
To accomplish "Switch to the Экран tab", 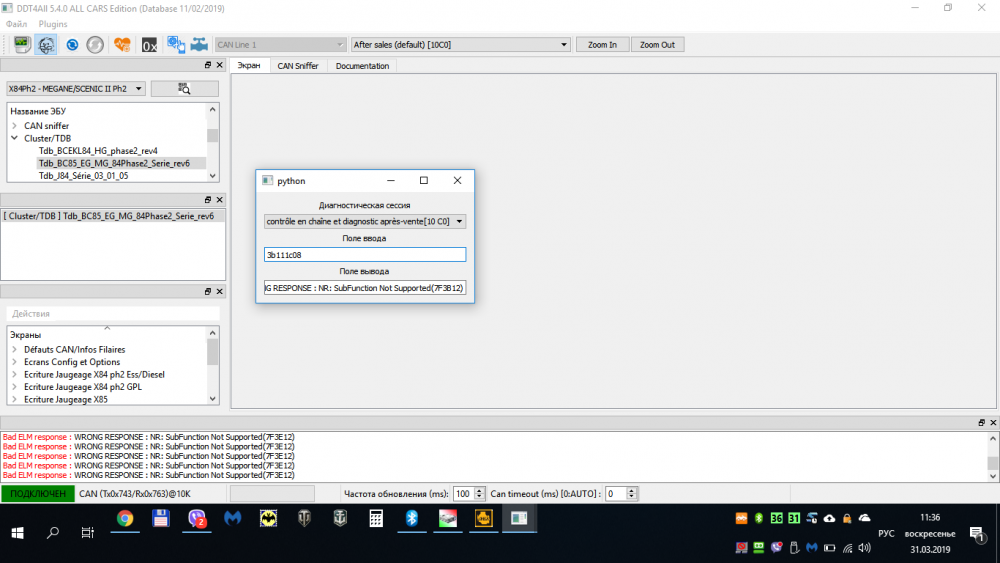I will (249, 66).
